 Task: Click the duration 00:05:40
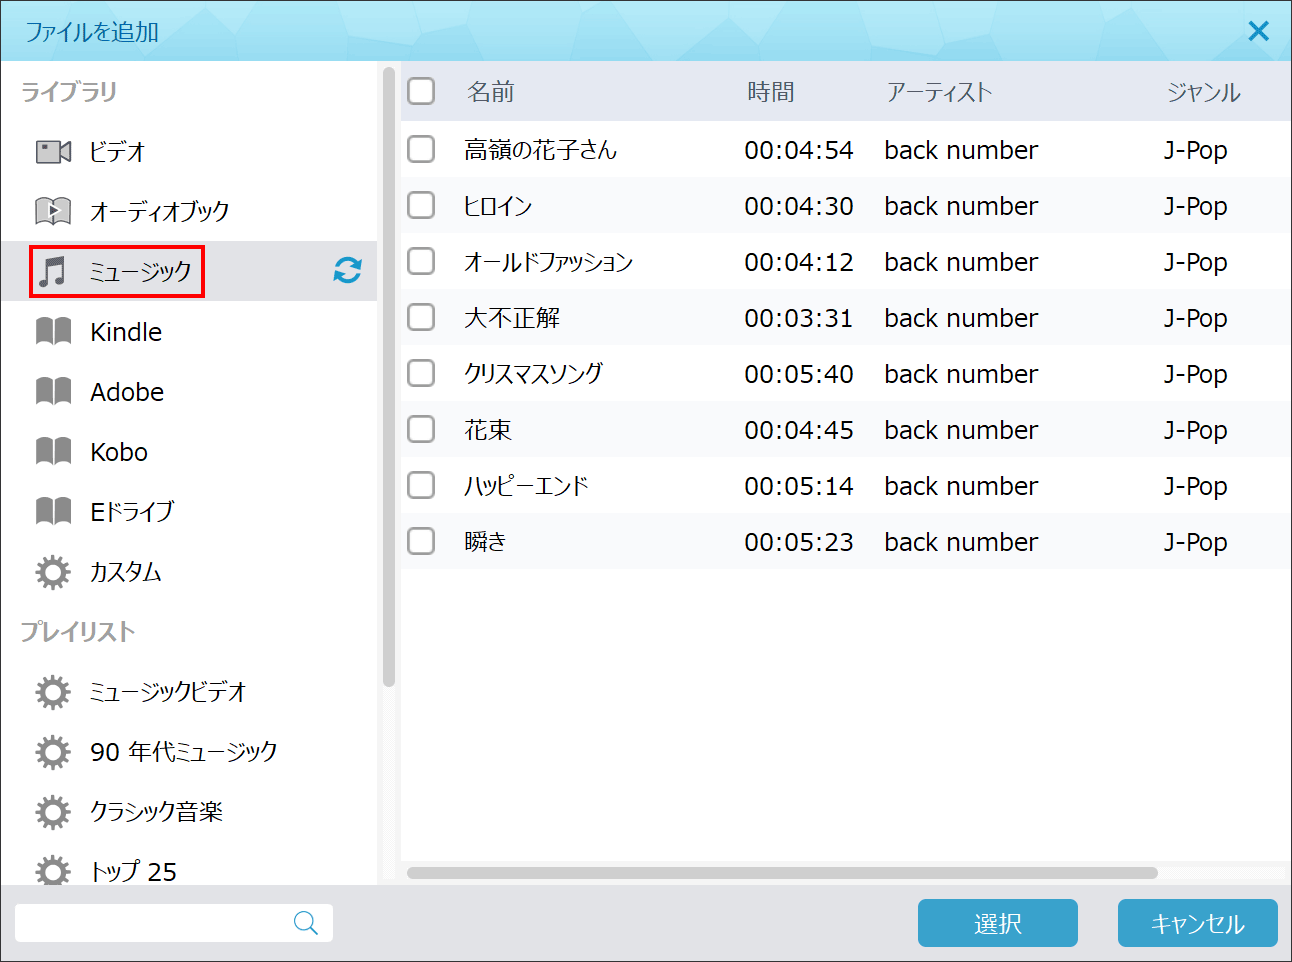799,374
